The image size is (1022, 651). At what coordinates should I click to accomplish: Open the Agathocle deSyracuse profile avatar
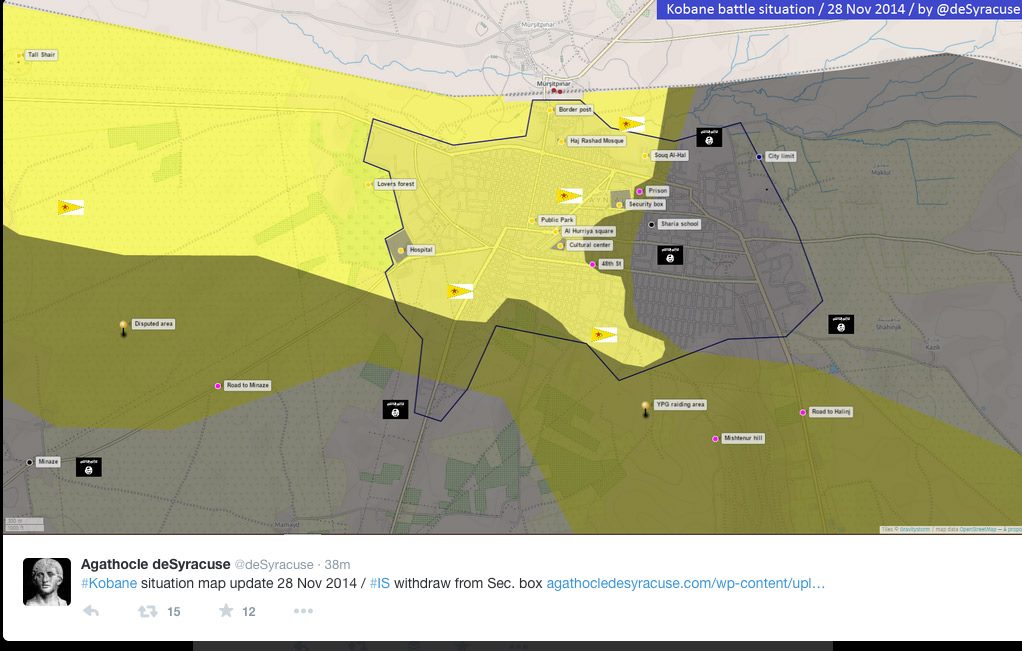[47, 581]
